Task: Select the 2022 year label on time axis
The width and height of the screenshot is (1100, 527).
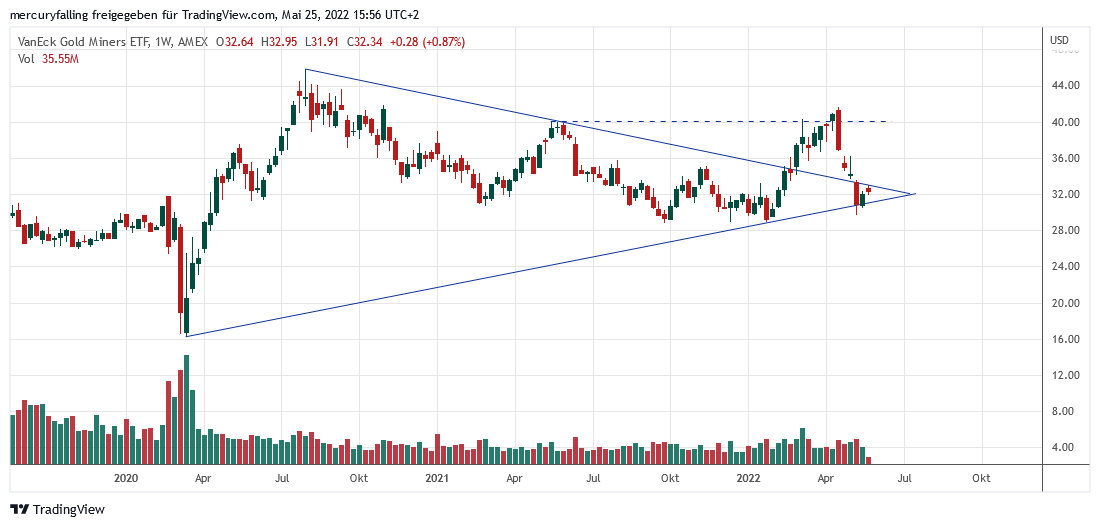Action: pyautogui.click(x=748, y=479)
